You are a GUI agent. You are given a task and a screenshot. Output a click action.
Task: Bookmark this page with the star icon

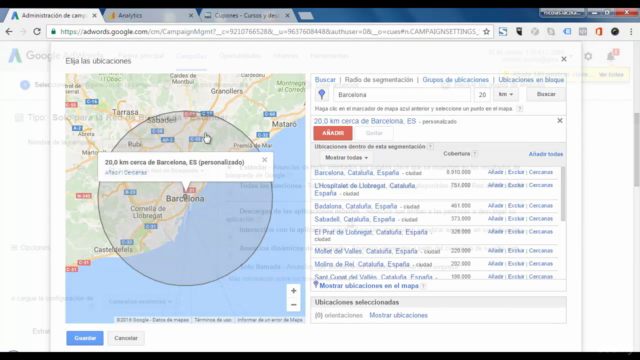tap(486, 31)
